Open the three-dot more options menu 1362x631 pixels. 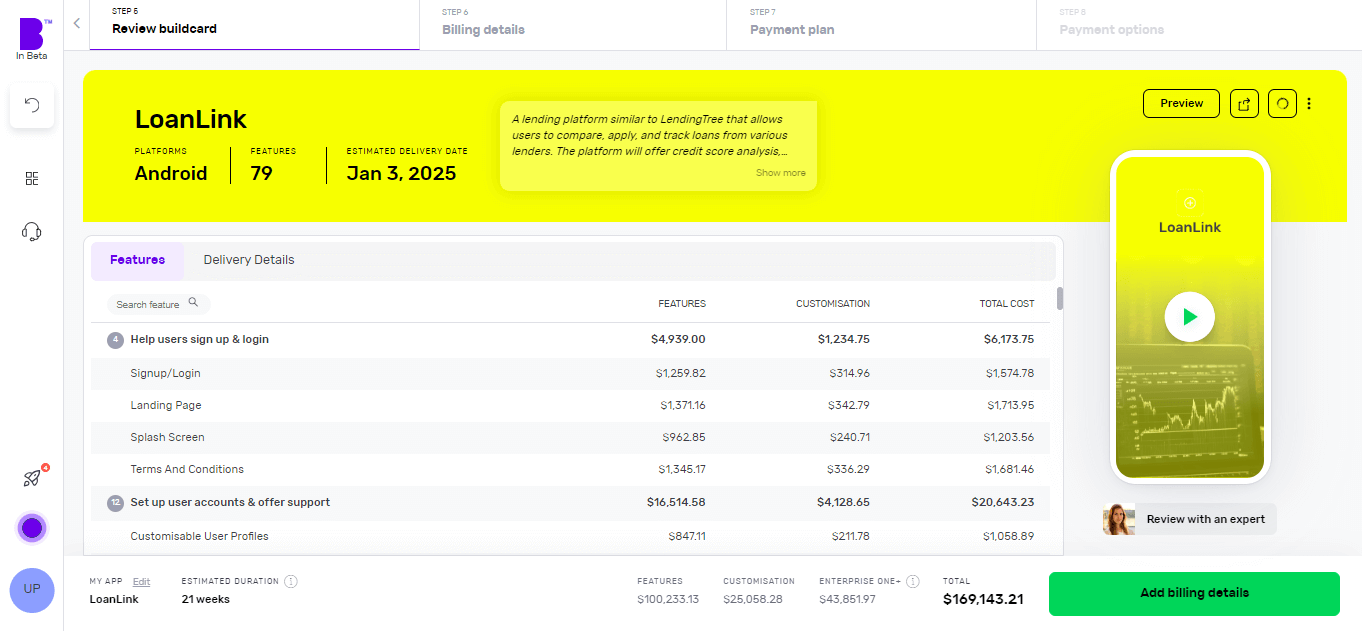(x=1309, y=103)
